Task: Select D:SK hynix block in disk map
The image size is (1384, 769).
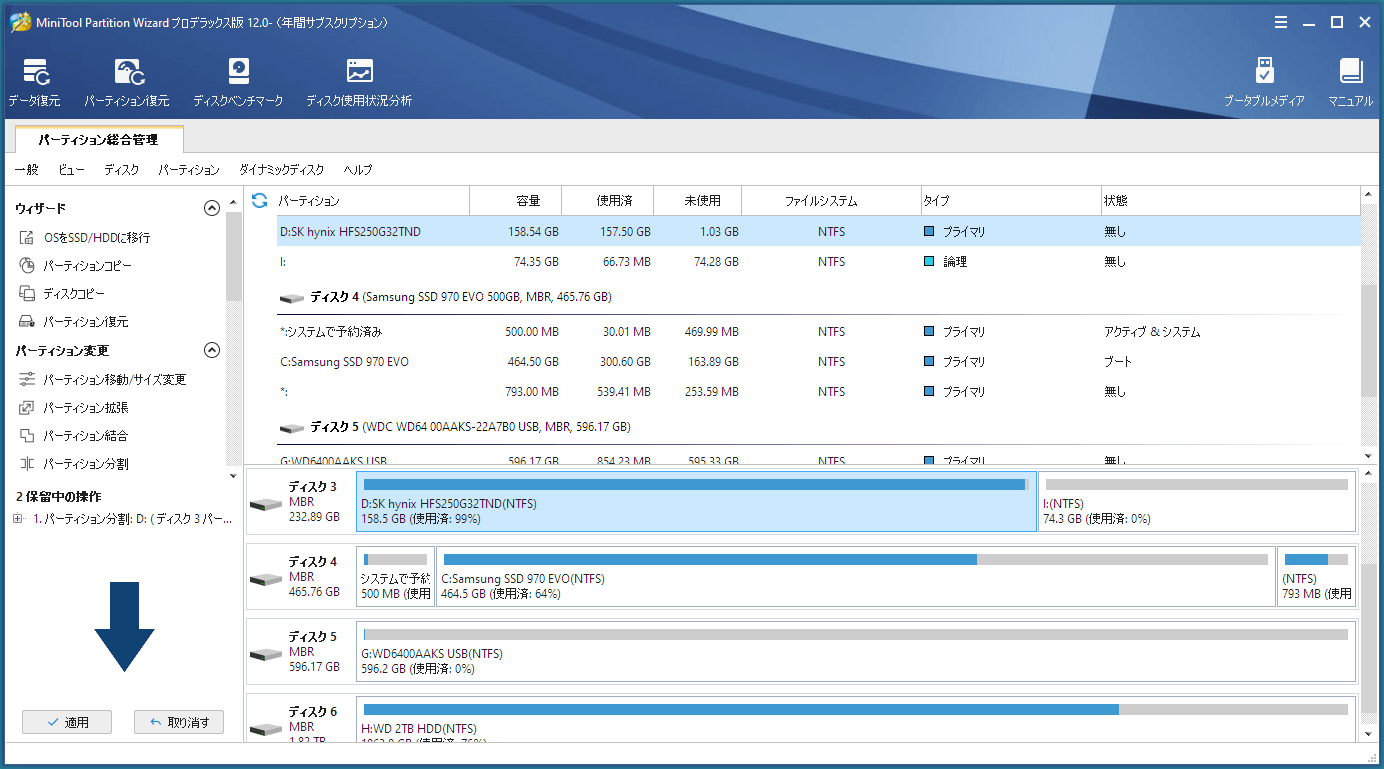Action: [696, 501]
